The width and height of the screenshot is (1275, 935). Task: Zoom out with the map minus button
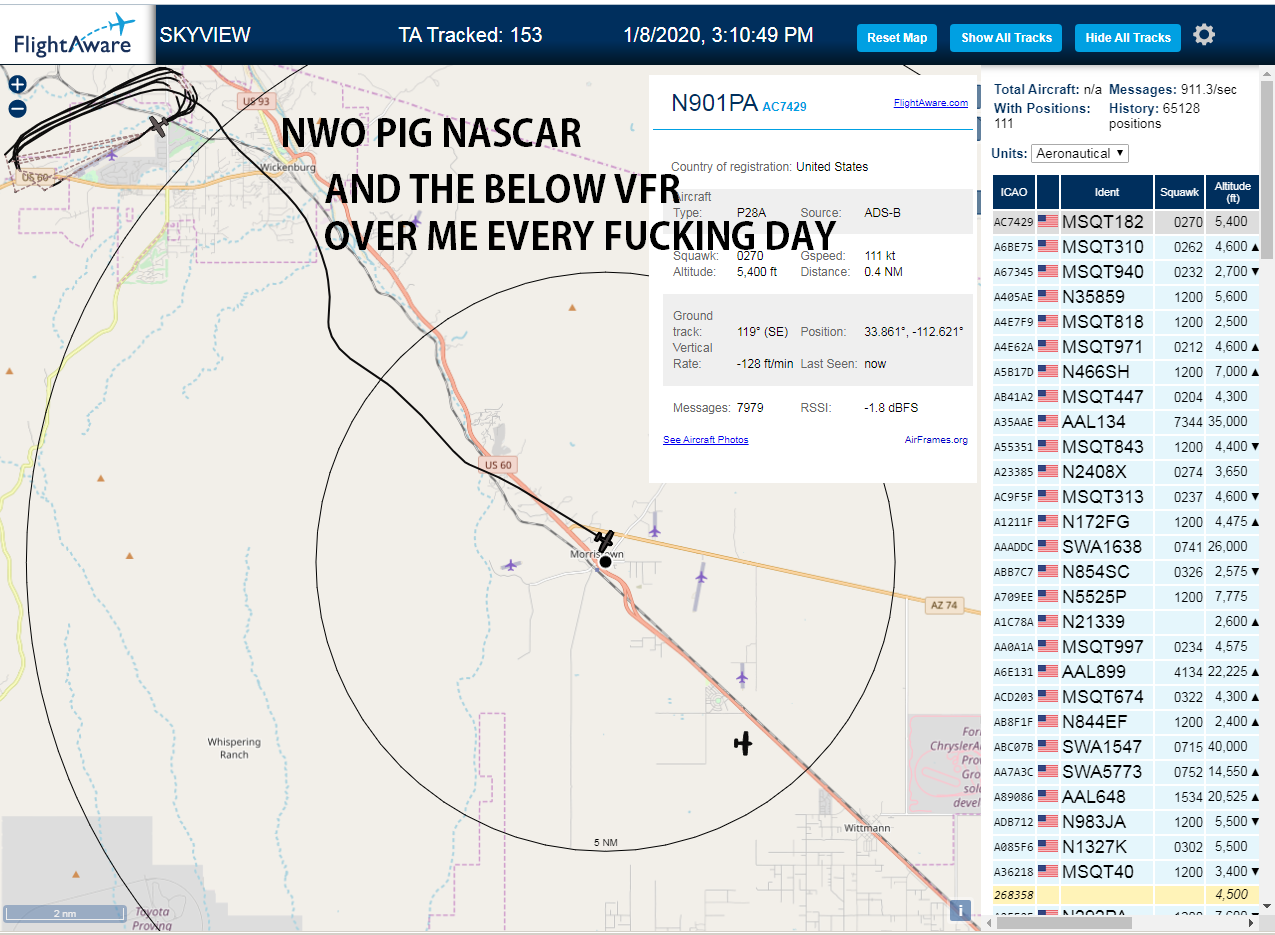pos(17,109)
